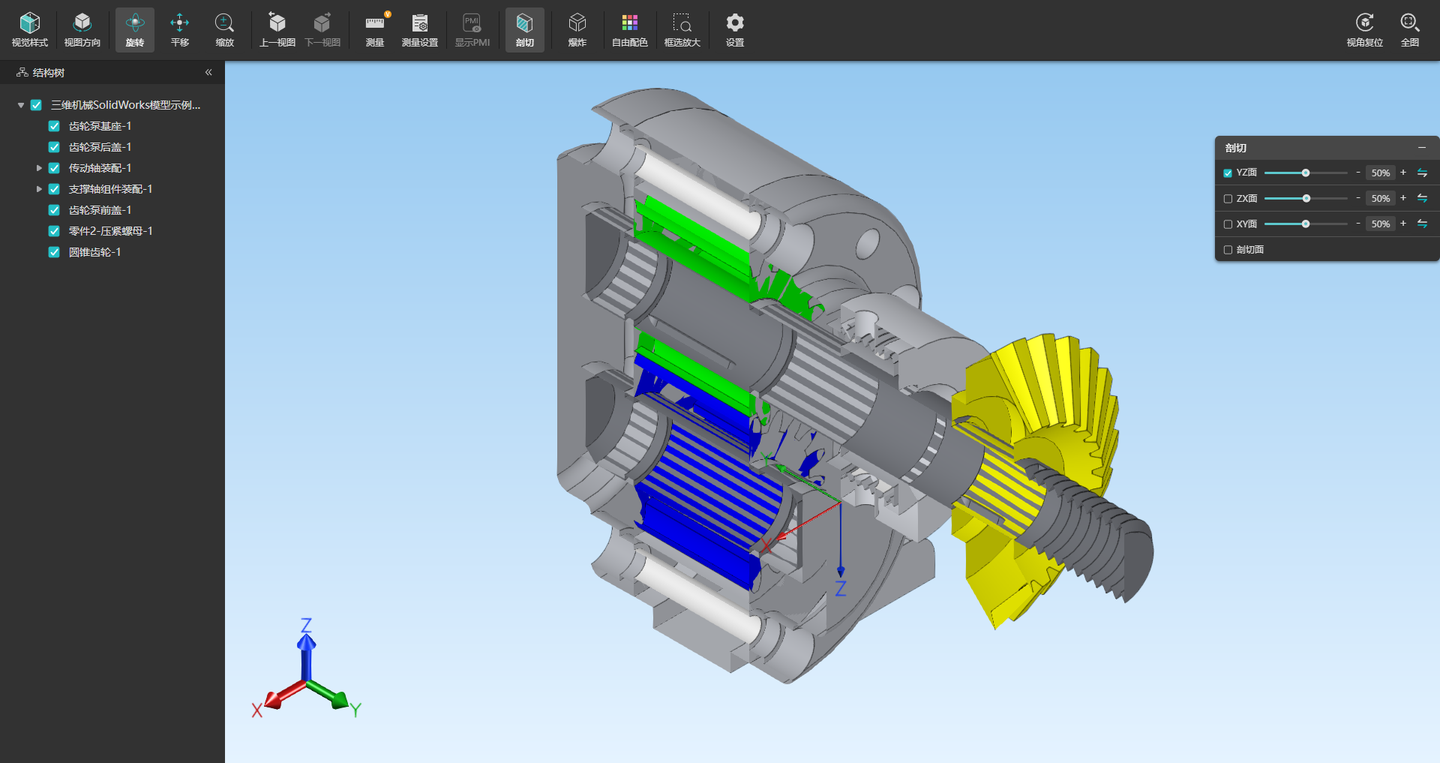Enable the XY面 section plane checkbox
This screenshot has height=763, width=1440.
[x=1228, y=224]
